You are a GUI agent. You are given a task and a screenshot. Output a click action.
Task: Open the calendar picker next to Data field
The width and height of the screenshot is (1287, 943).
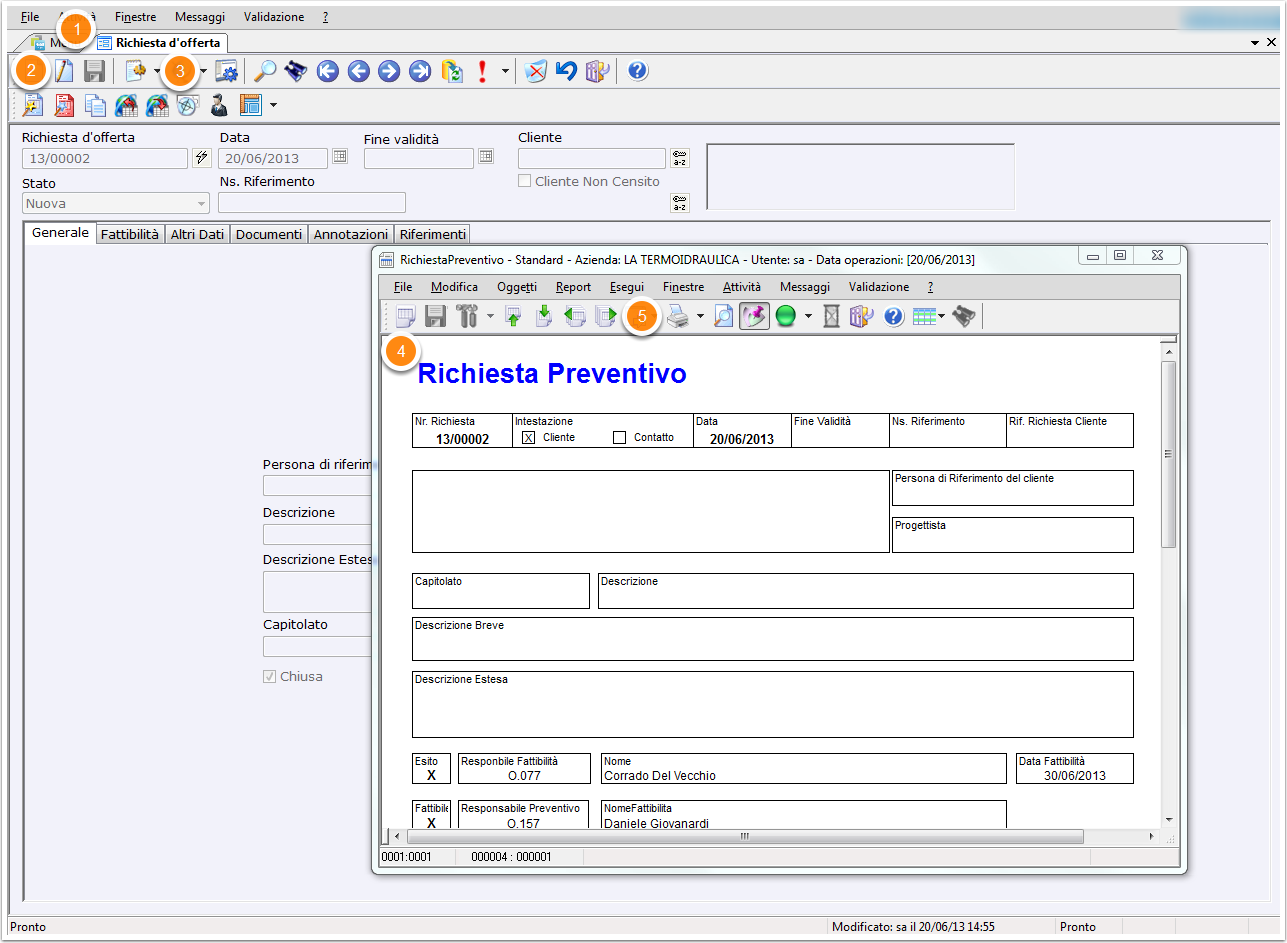[340, 156]
